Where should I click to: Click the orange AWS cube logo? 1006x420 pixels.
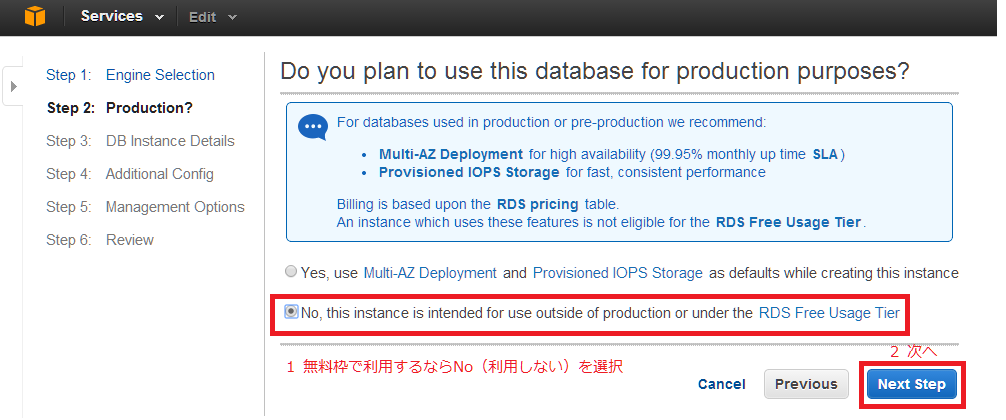click(x=35, y=16)
